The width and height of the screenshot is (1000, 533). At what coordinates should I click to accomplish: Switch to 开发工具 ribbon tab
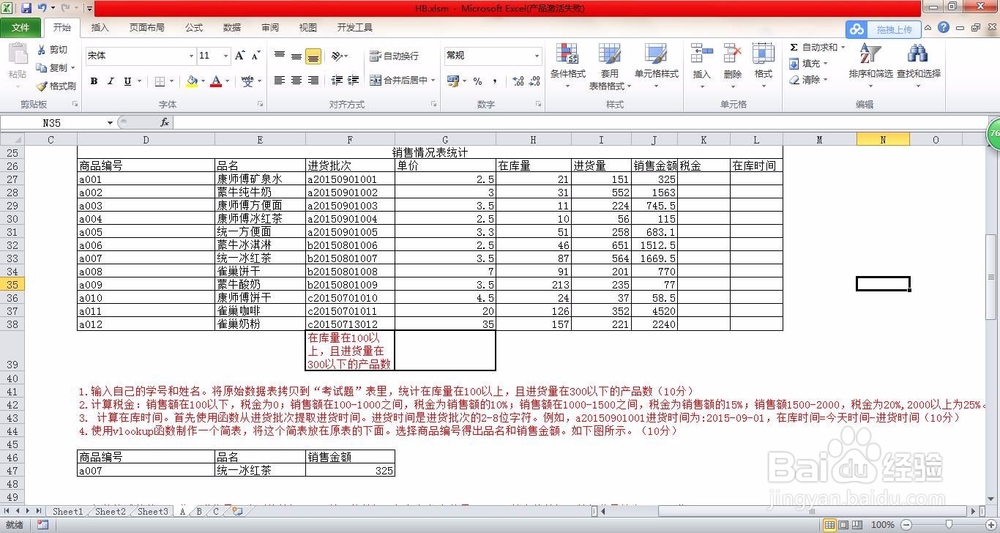355,27
